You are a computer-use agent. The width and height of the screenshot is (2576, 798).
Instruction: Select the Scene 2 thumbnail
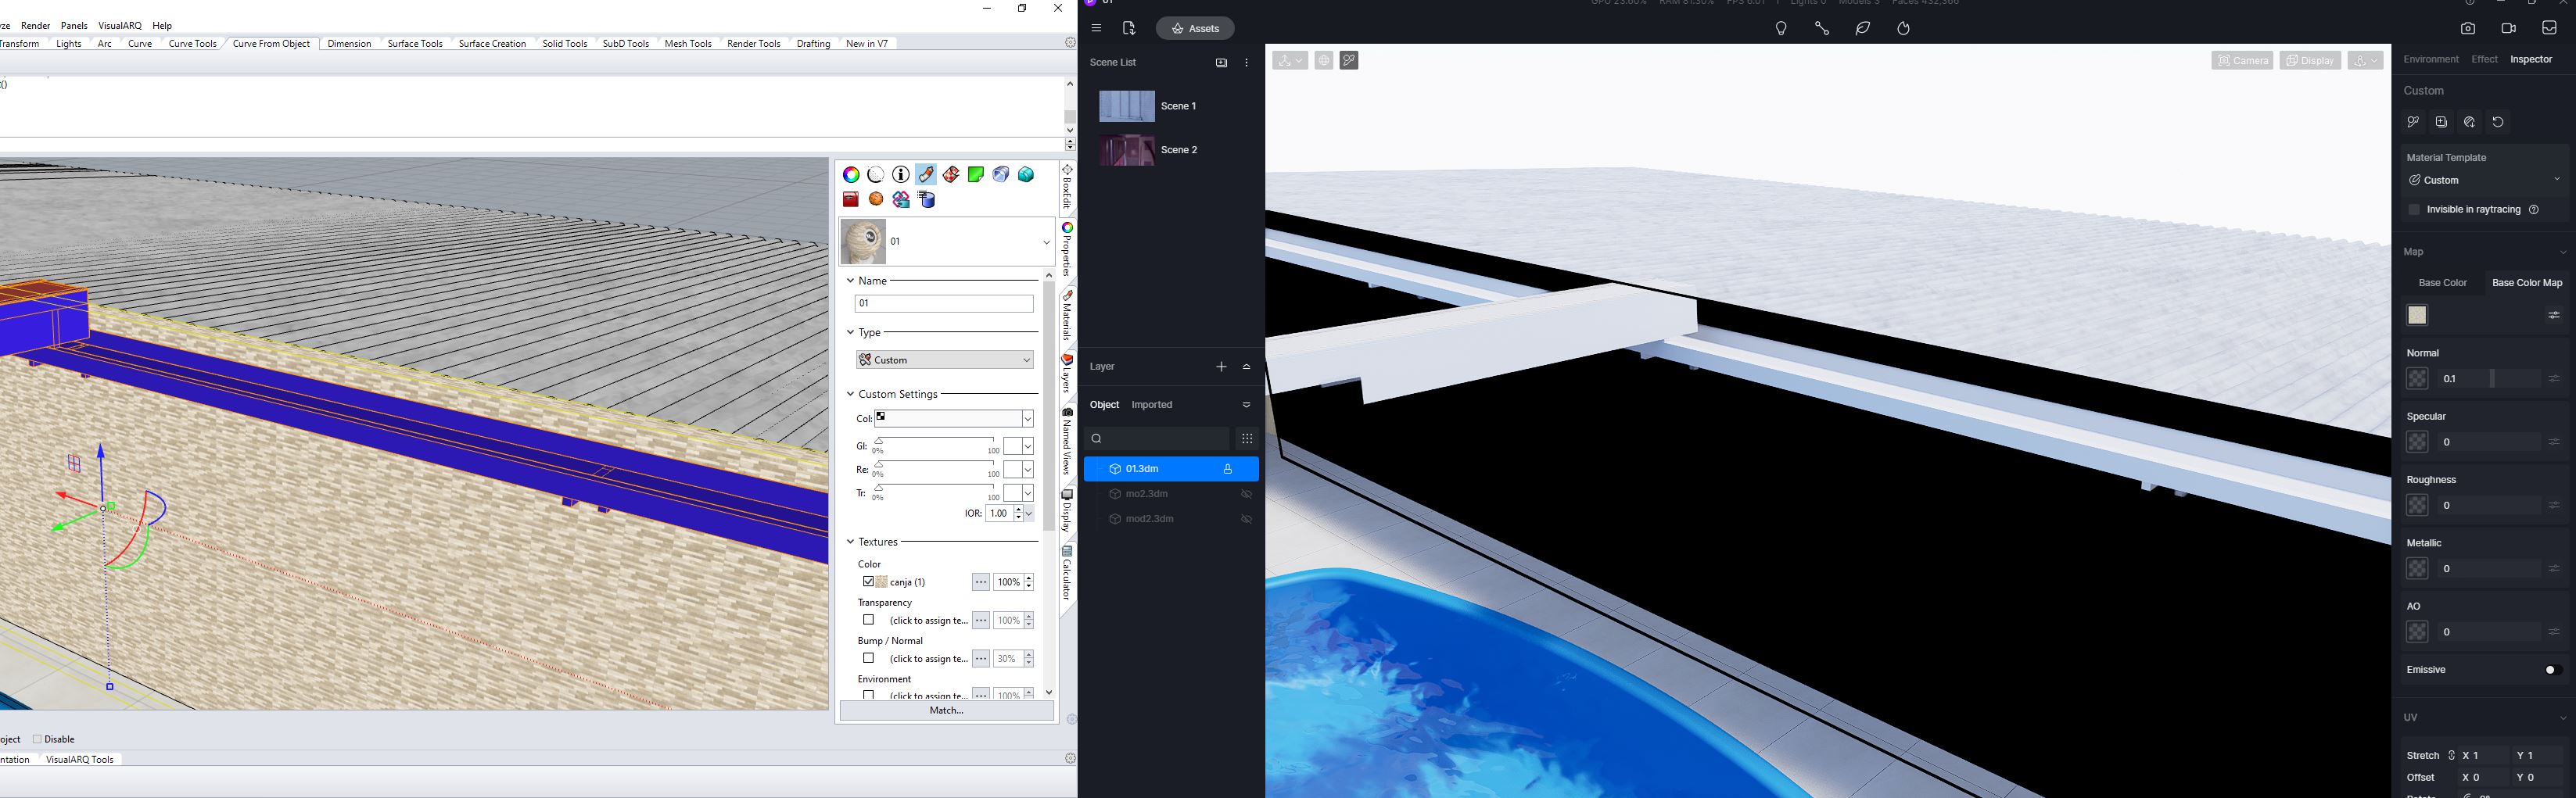[x=1127, y=150]
